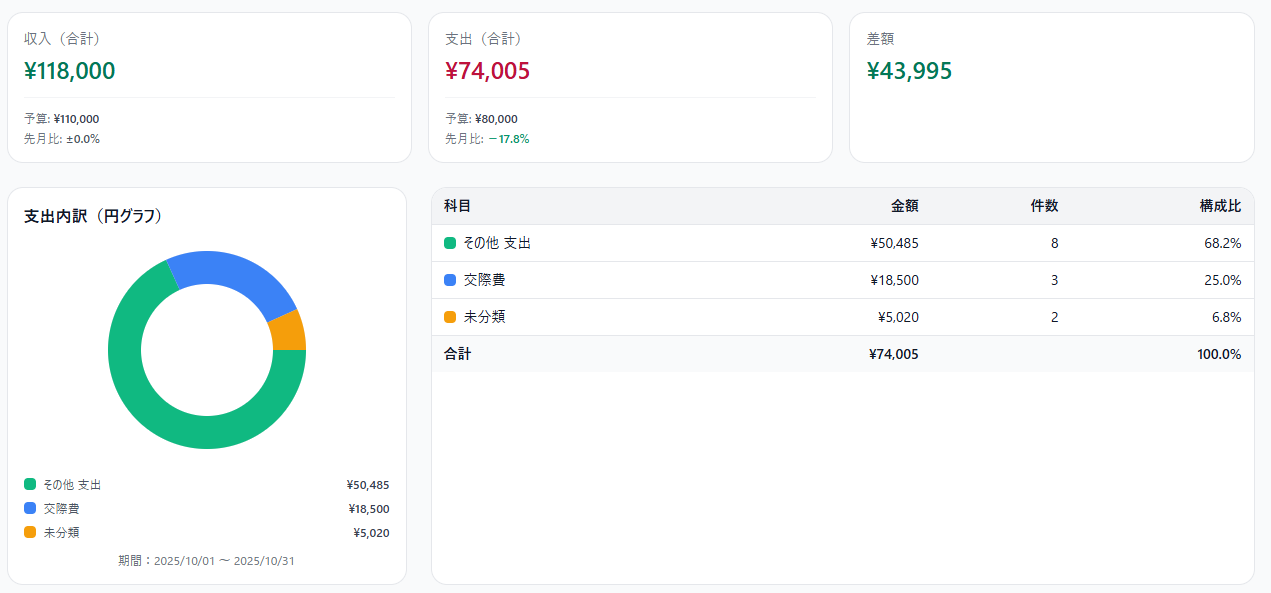Click the orange donut chart segment
Image resolution: width=1271 pixels, height=593 pixels.
pyautogui.click(x=290, y=330)
